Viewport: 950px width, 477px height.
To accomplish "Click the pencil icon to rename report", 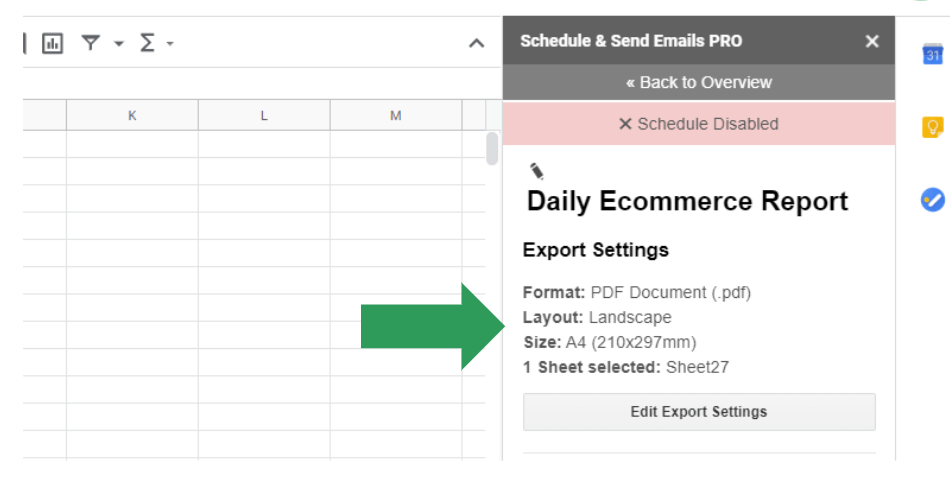I will pyautogui.click(x=537, y=171).
